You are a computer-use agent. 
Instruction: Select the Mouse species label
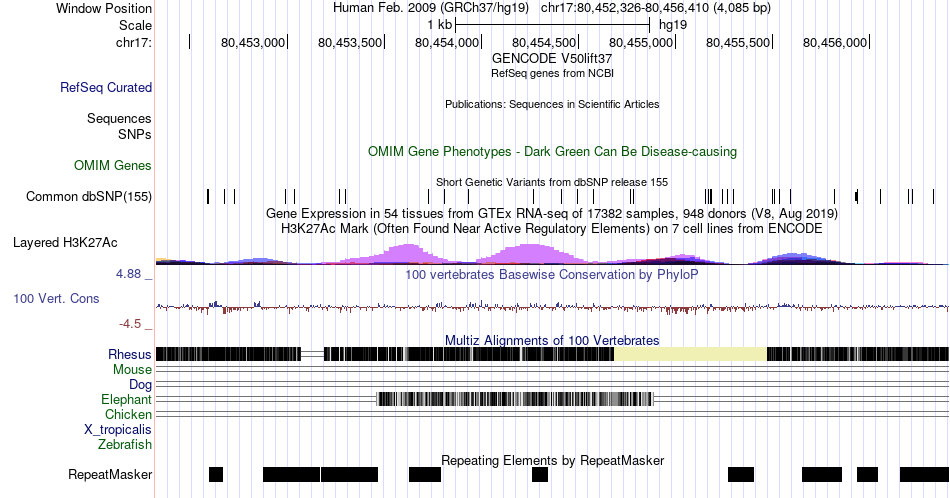(132, 370)
